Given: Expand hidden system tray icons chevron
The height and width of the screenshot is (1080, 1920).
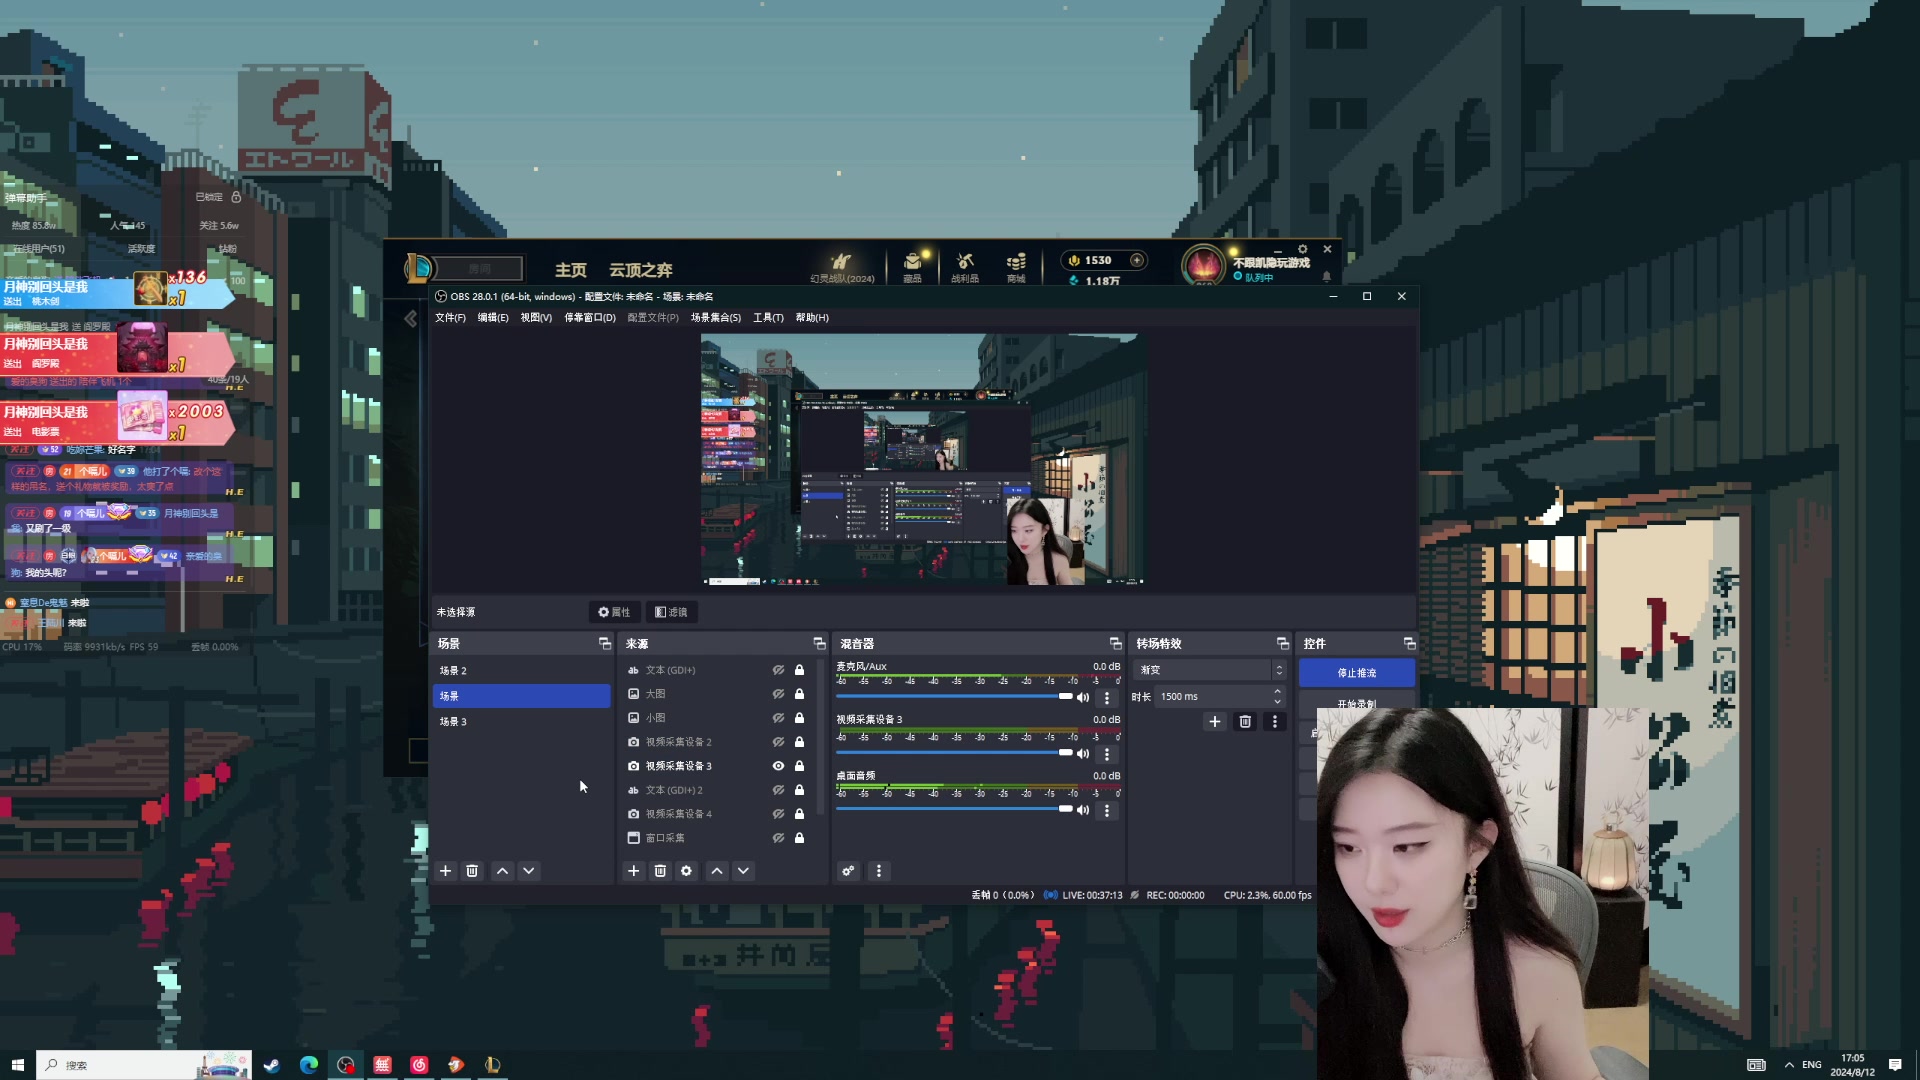Looking at the screenshot, I should (x=1789, y=1065).
